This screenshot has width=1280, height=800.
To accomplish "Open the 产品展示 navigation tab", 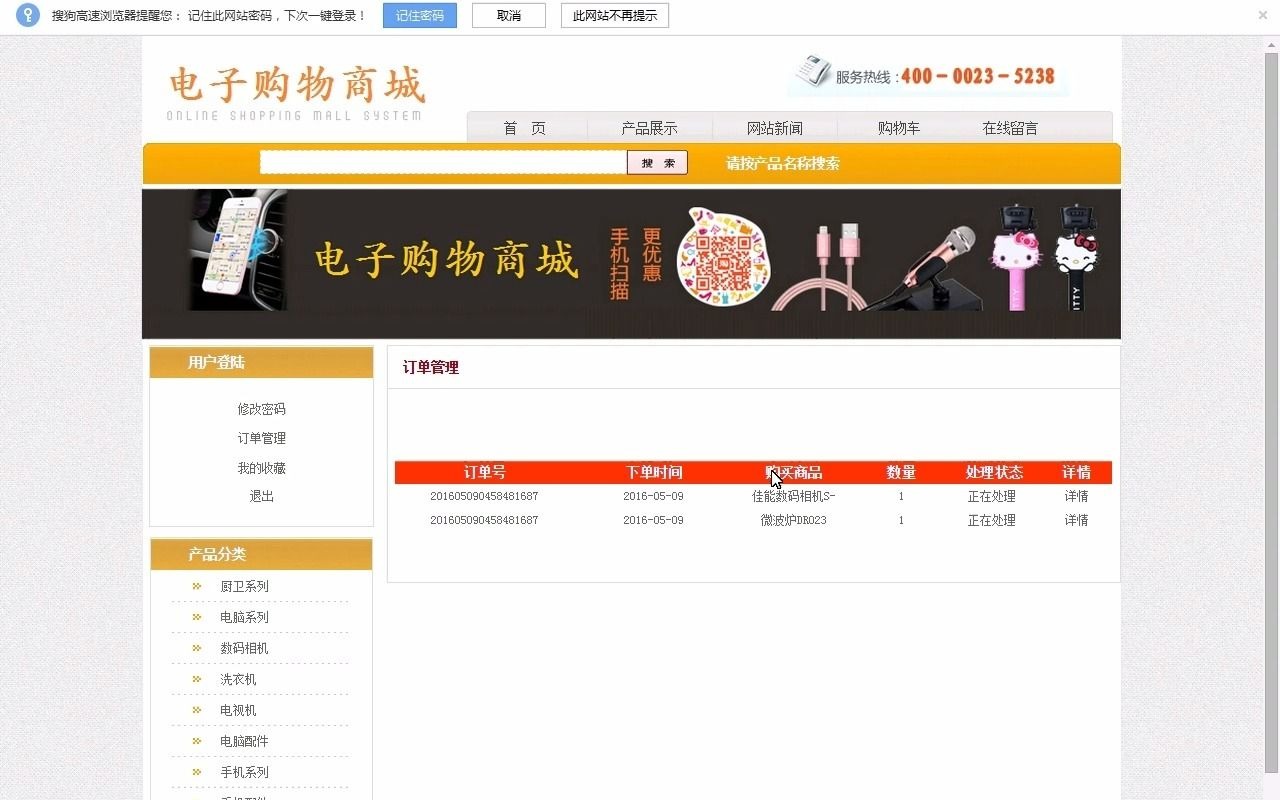I will [x=649, y=128].
